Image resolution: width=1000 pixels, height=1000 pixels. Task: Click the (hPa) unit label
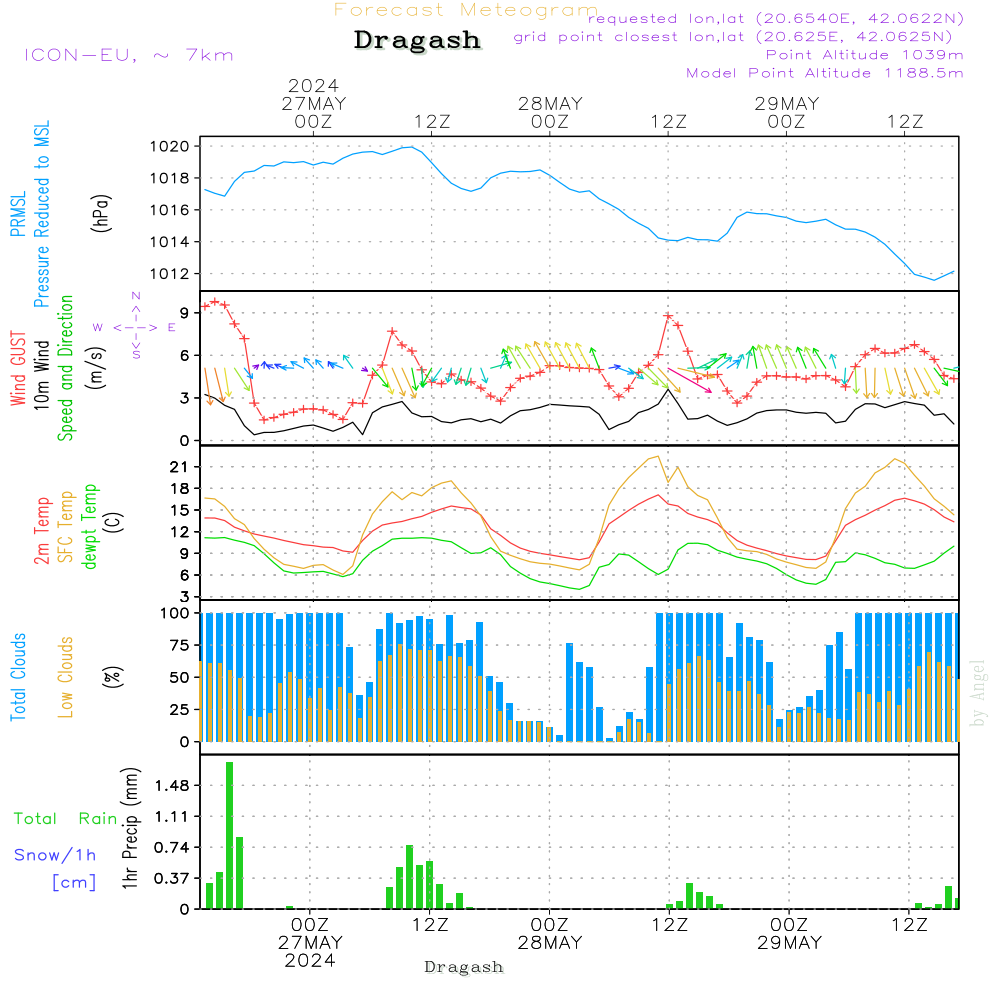pyautogui.click(x=101, y=213)
